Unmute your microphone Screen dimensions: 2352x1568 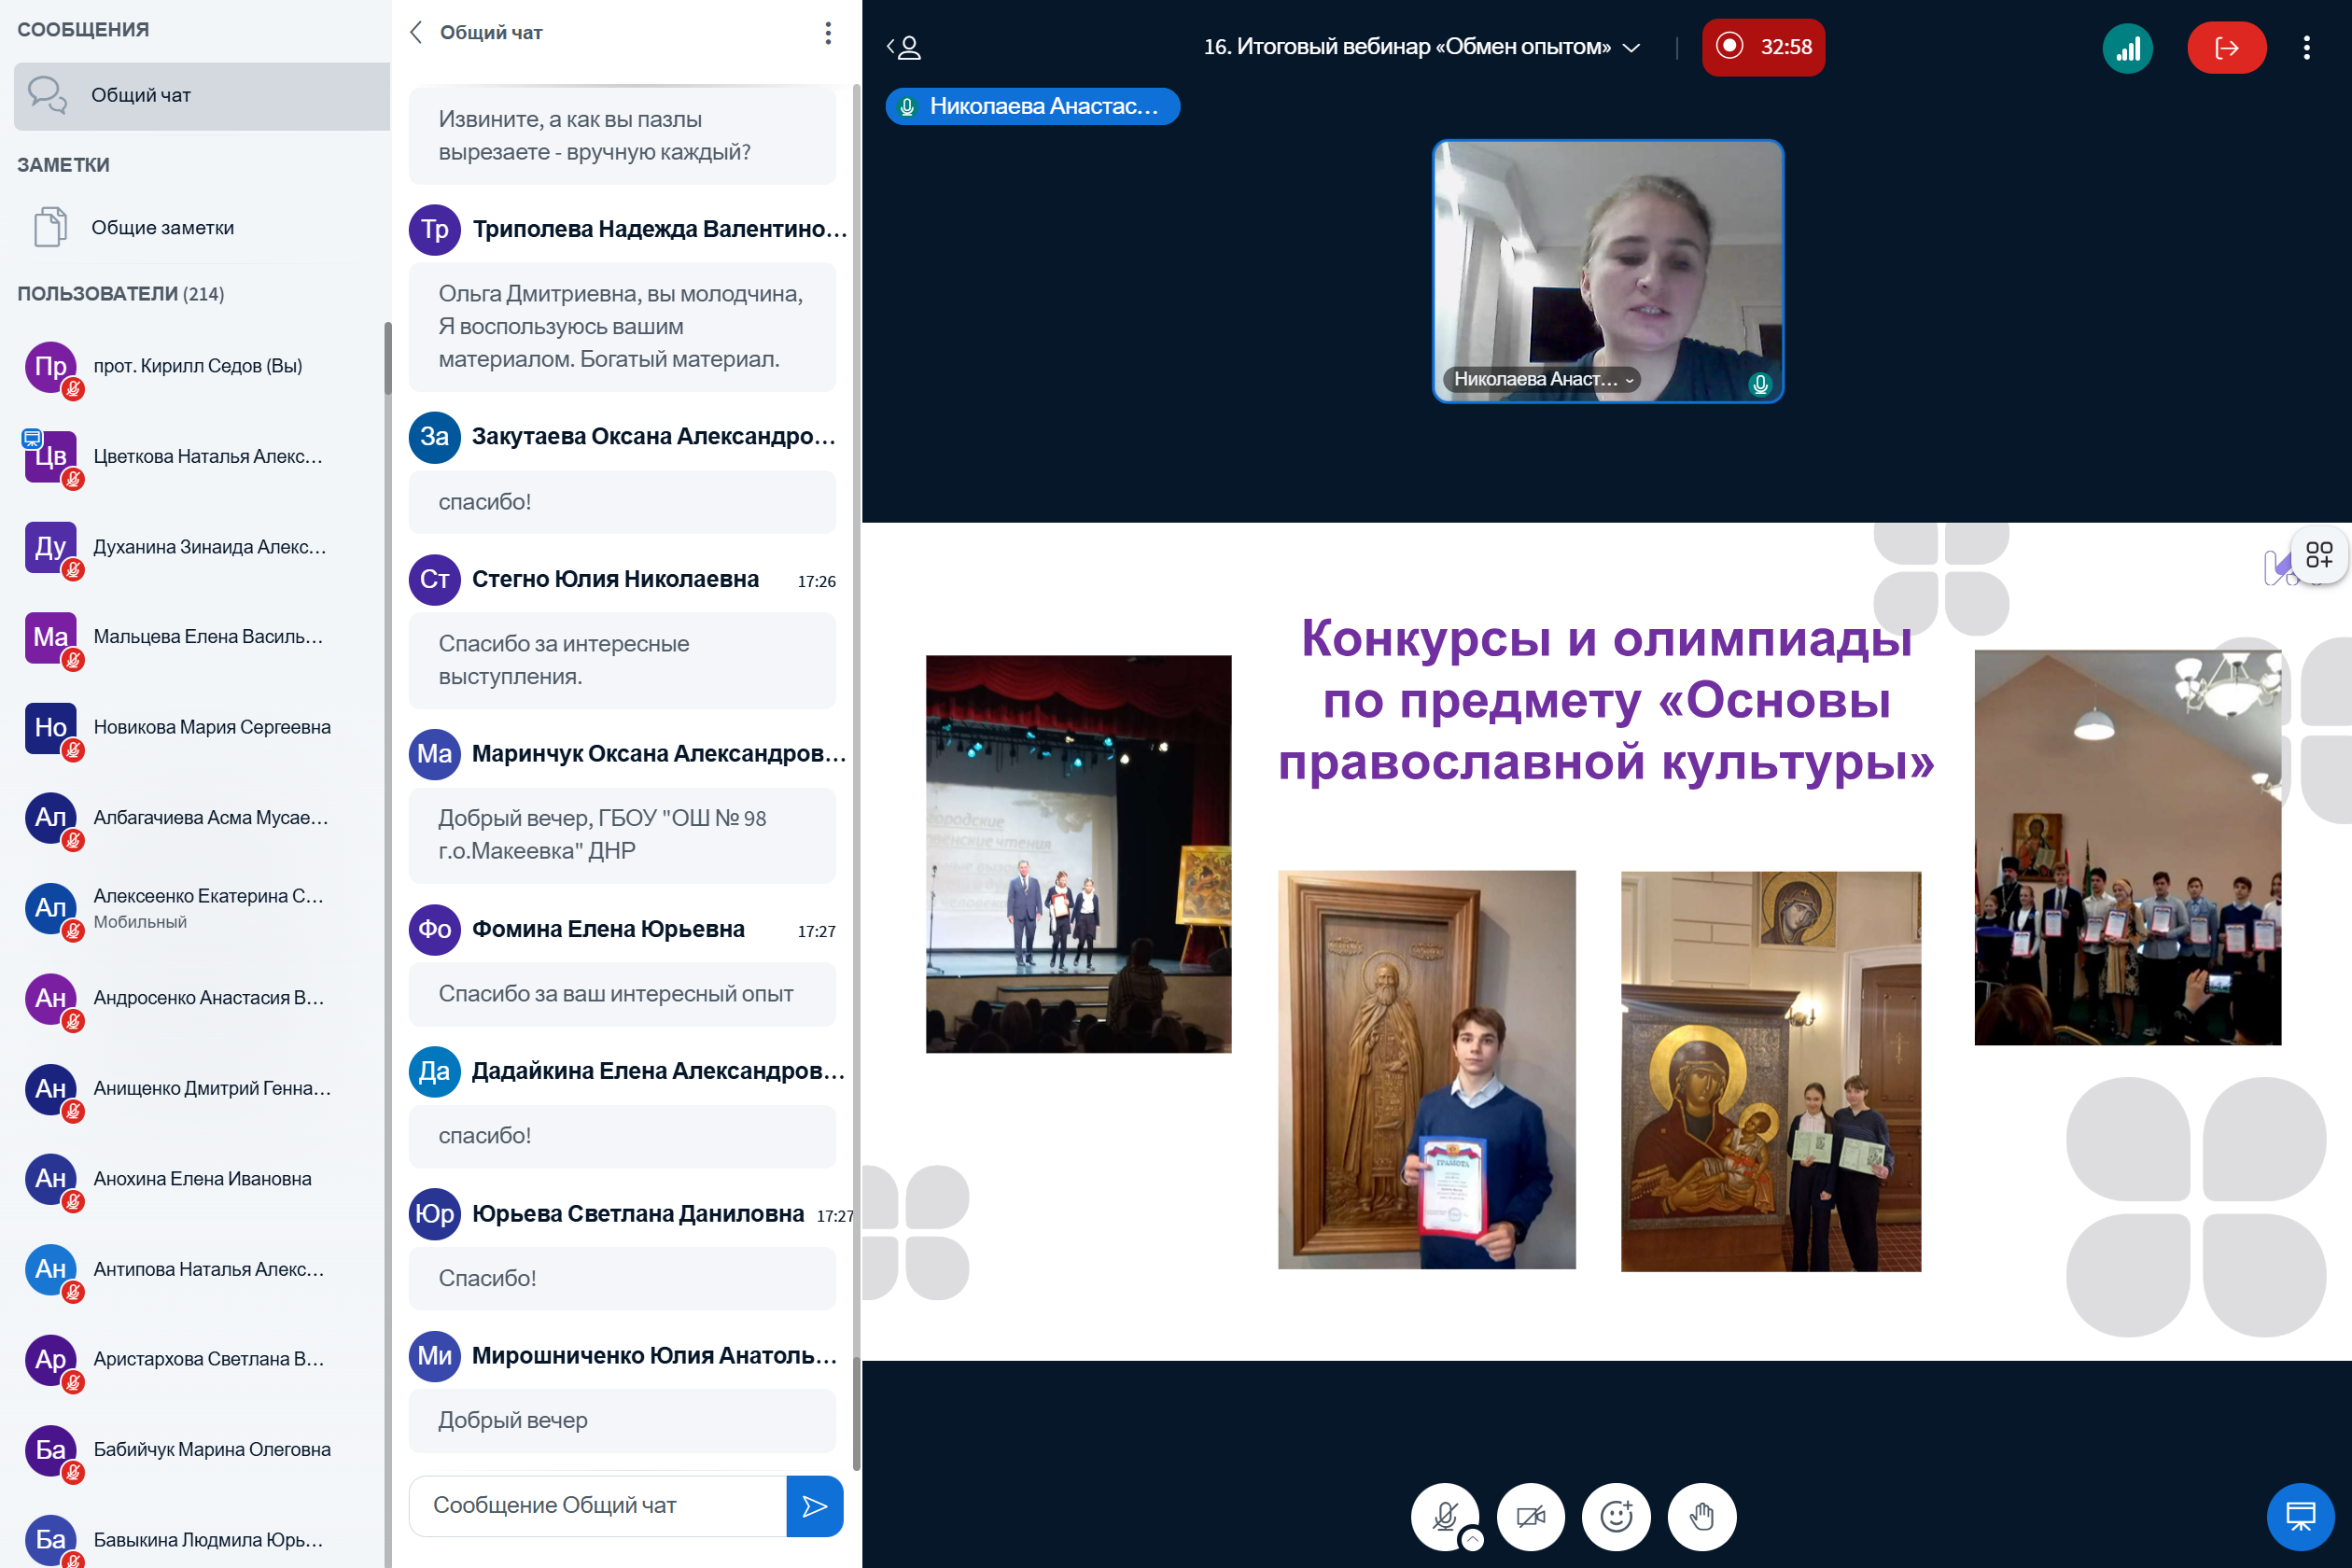[1443, 1516]
